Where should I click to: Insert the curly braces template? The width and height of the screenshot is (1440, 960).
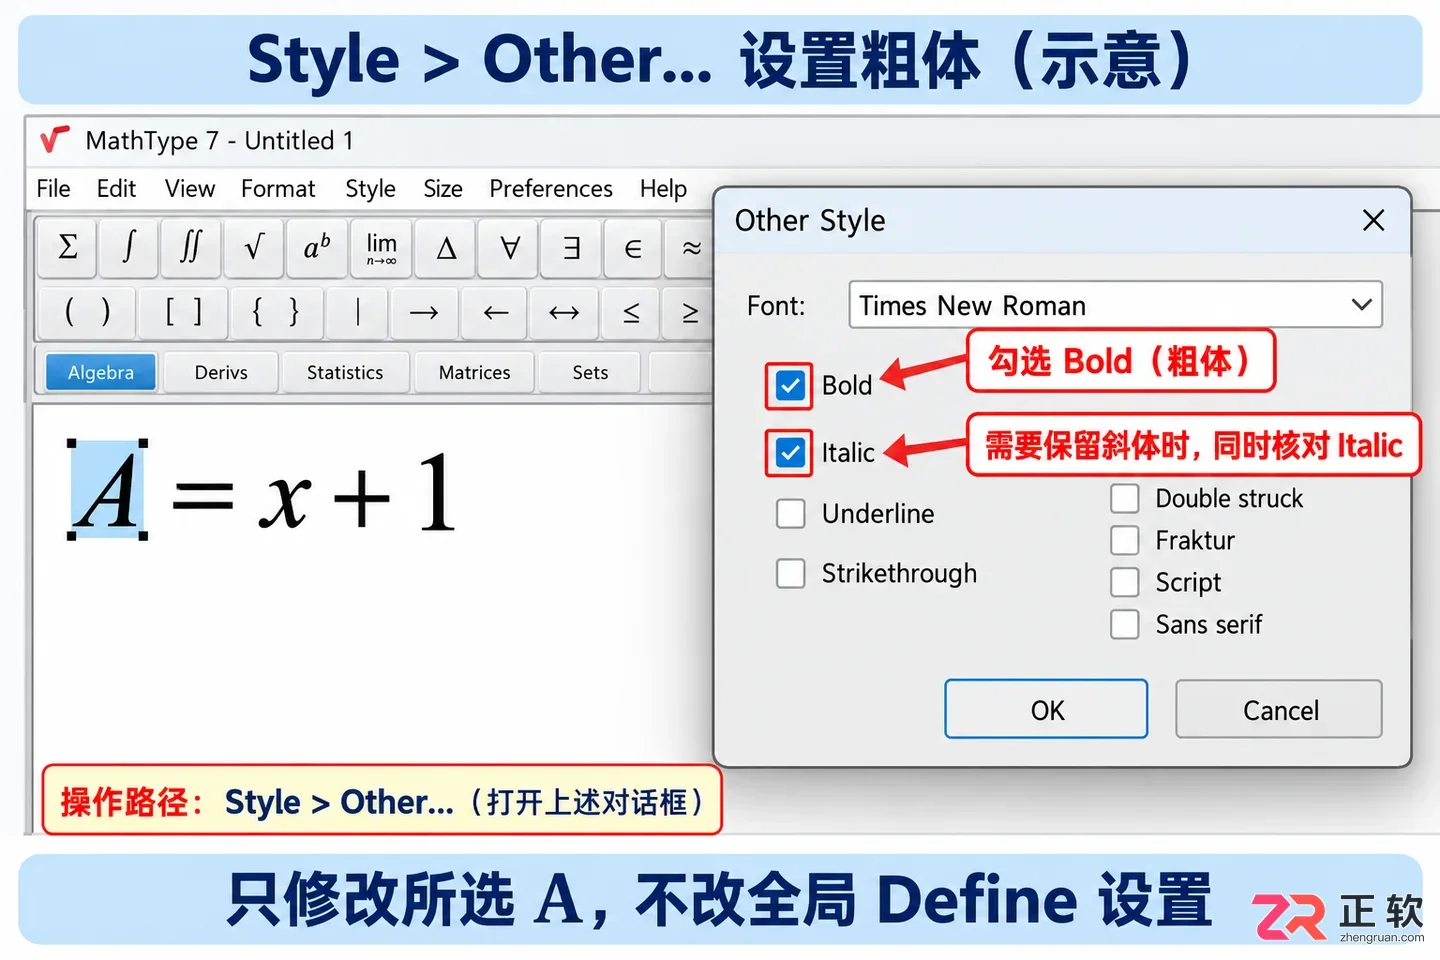click(x=275, y=313)
